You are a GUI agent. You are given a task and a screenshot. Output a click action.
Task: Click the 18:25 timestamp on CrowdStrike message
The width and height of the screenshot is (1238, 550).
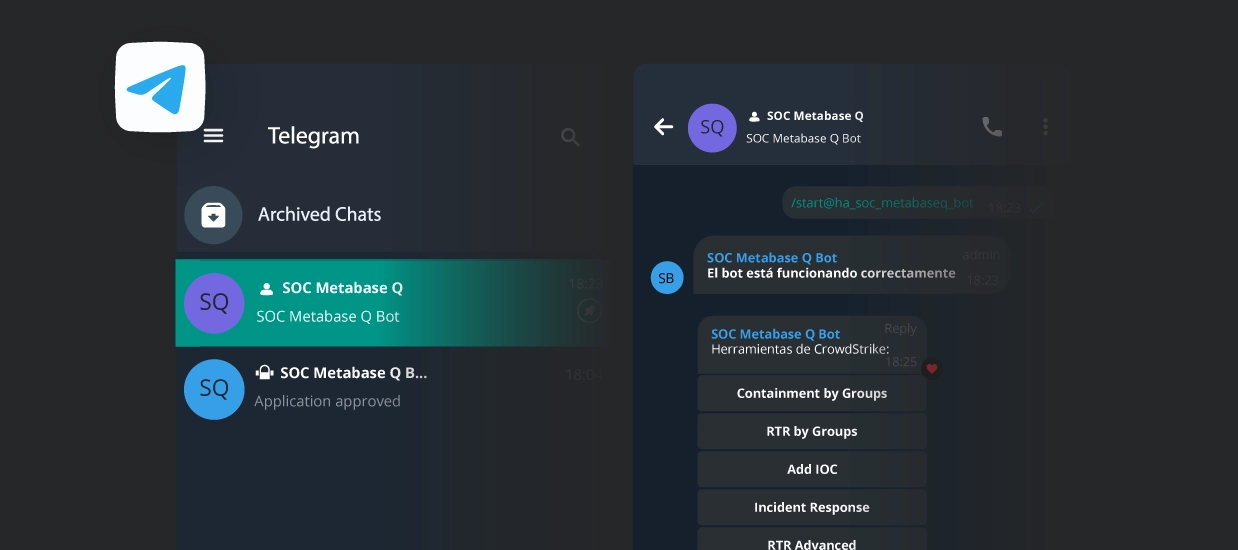click(901, 362)
